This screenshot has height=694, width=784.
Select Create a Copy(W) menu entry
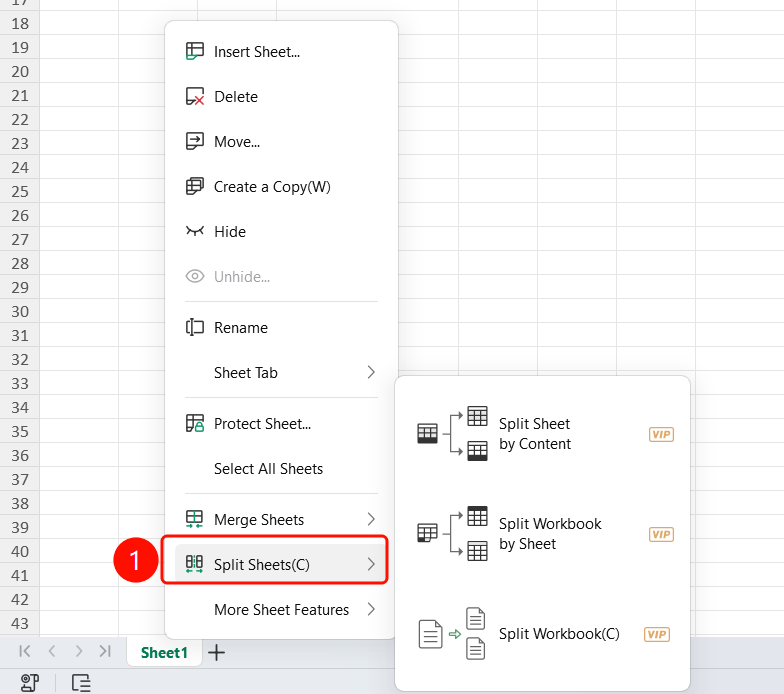tap(282, 186)
